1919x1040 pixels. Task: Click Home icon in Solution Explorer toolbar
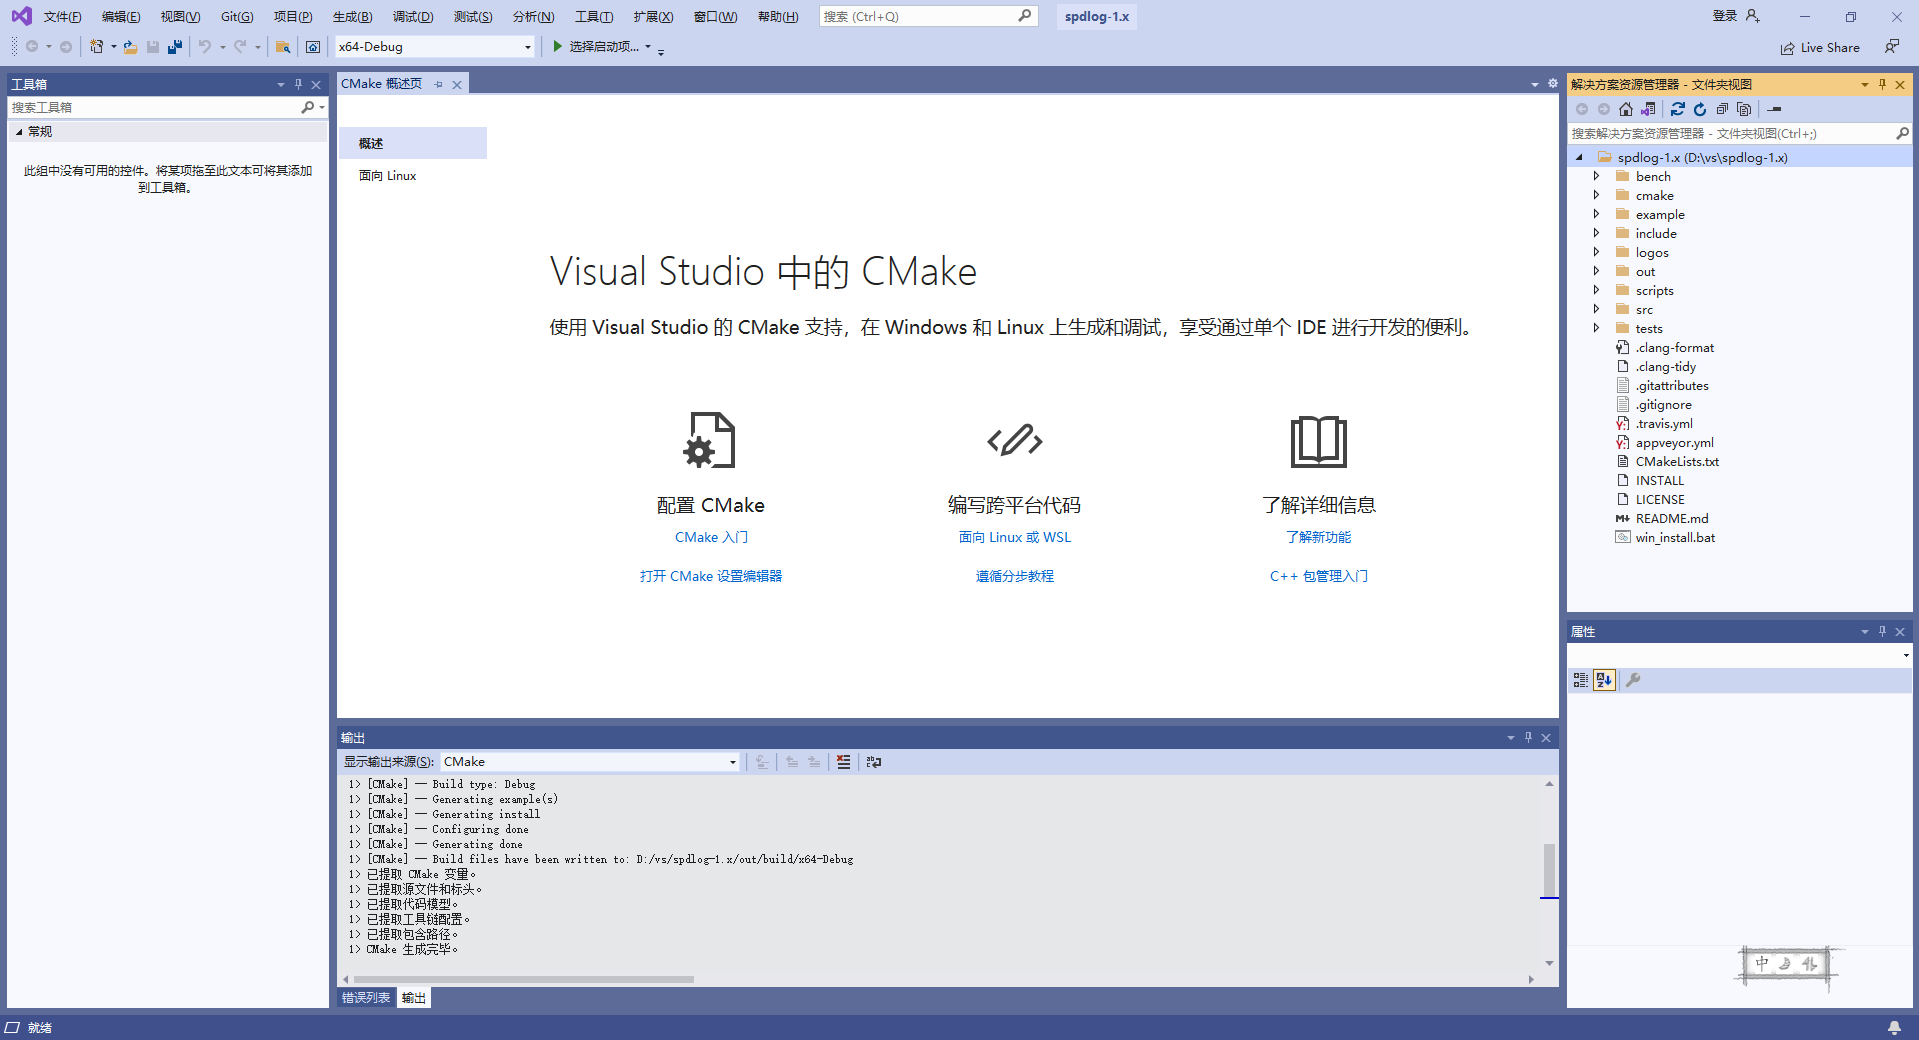click(x=1626, y=109)
